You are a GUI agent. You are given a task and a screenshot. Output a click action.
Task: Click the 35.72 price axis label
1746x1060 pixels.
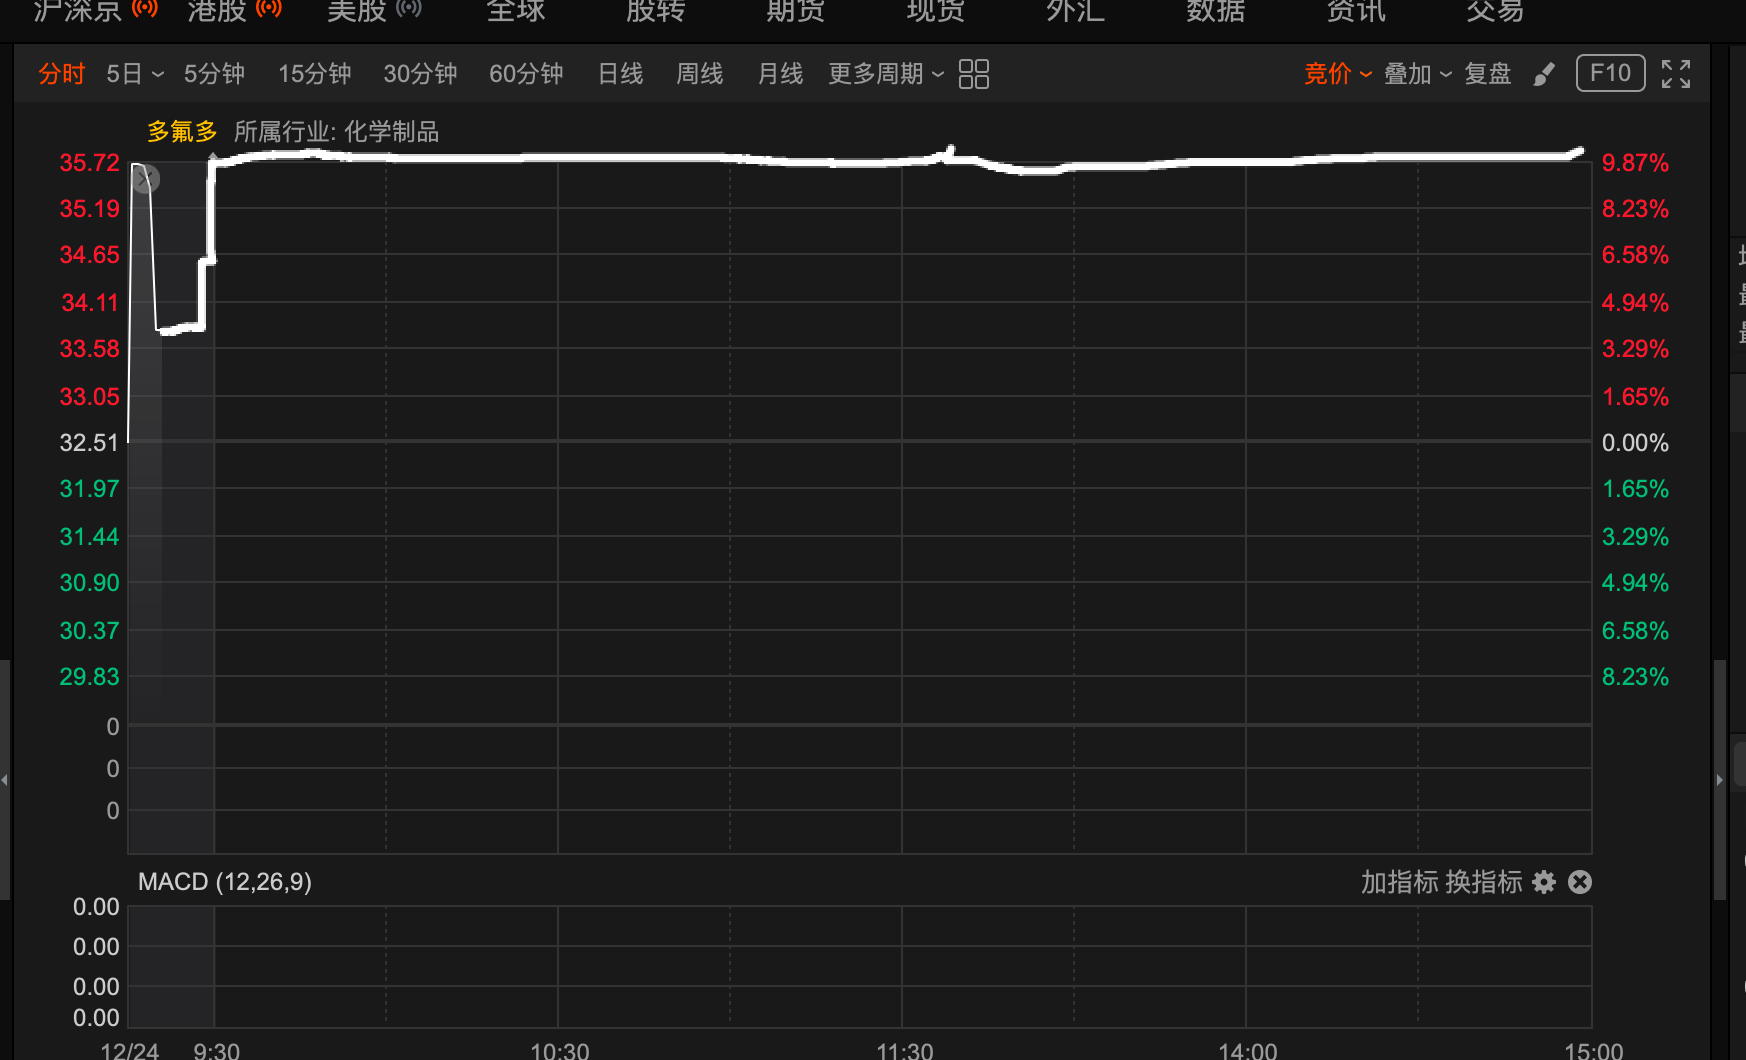tap(89, 163)
